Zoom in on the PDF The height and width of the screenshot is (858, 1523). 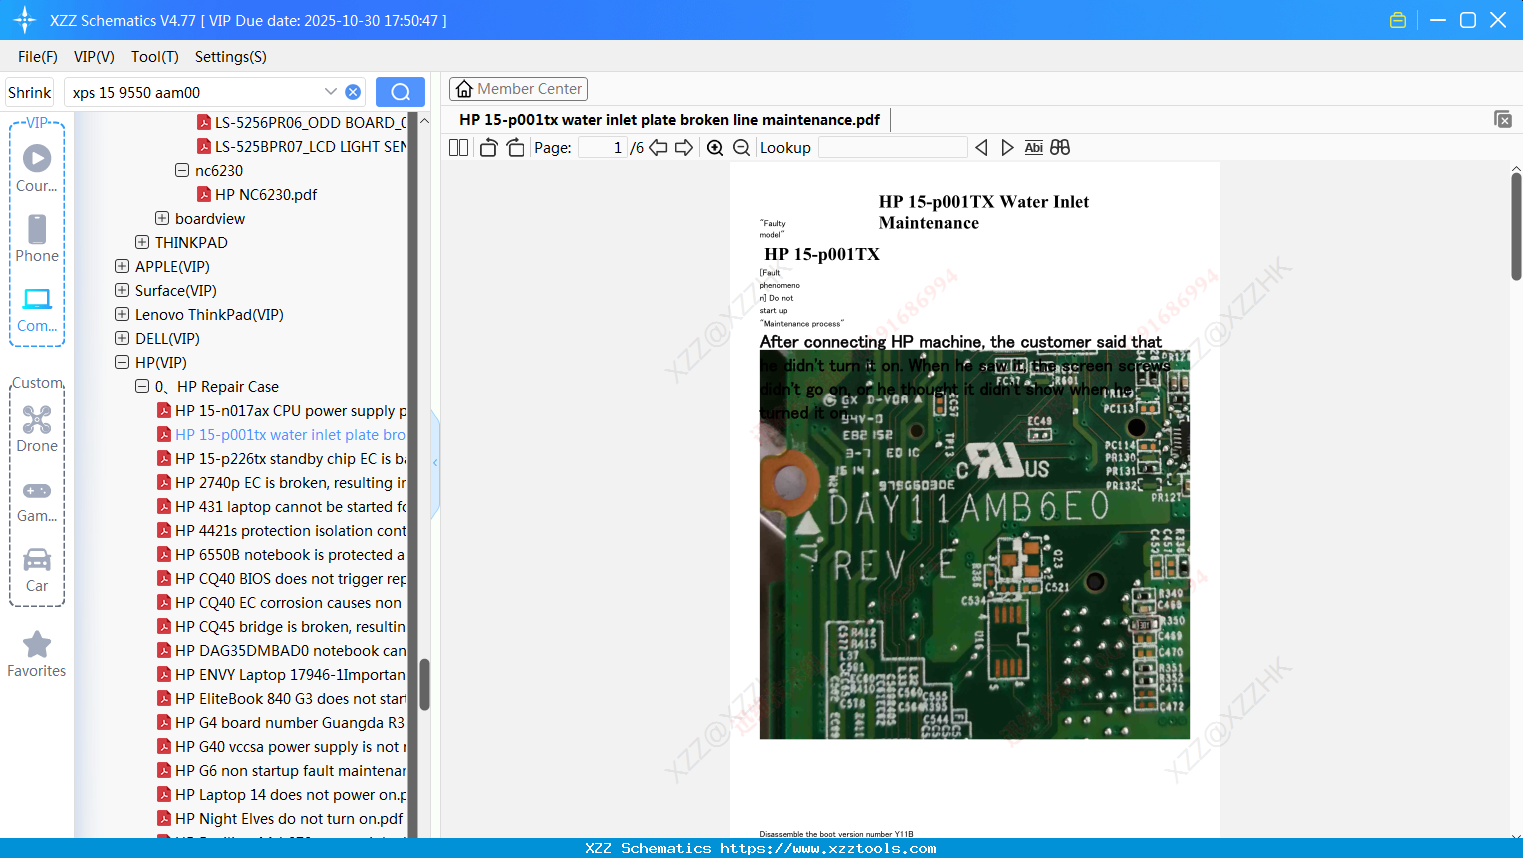[x=715, y=147]
